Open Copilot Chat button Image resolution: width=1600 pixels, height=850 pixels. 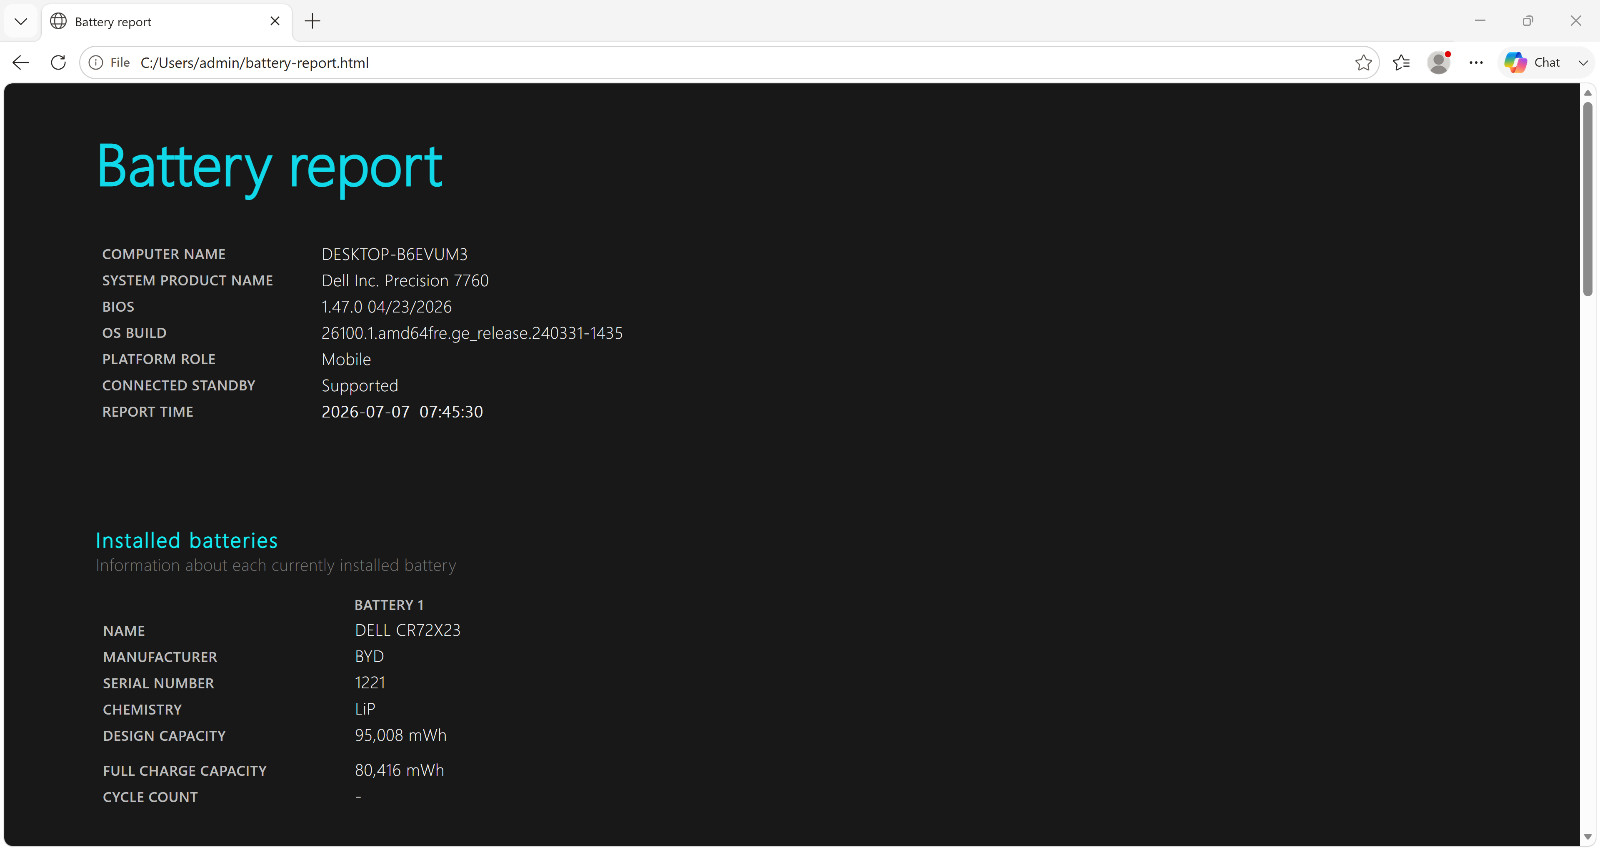tap(1533, 62)
